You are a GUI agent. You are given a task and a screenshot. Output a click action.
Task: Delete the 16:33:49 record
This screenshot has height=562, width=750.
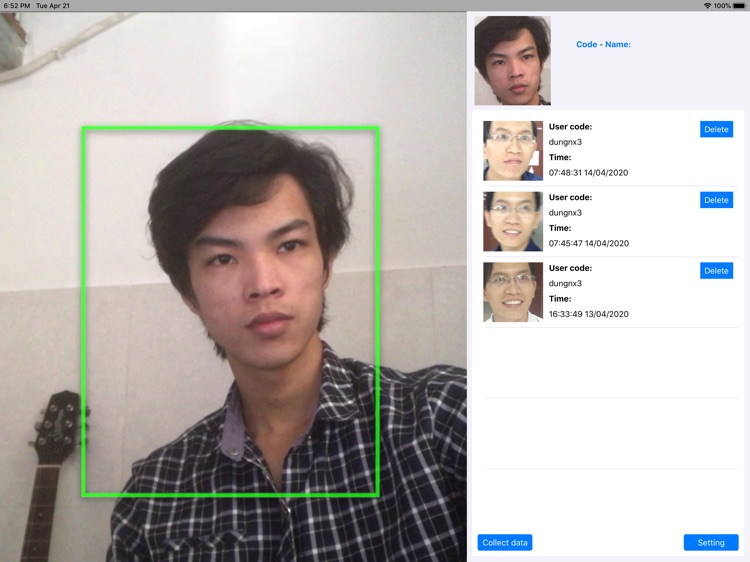coord(716,271)
